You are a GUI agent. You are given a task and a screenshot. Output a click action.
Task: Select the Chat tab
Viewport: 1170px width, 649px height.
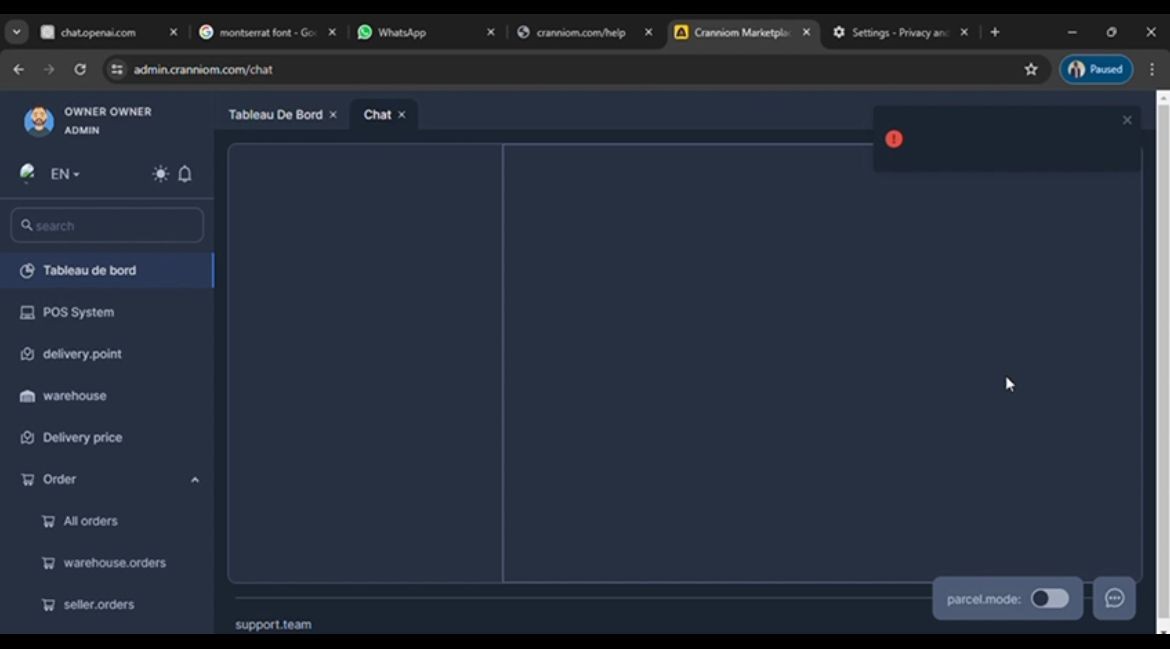pos(377,115)
